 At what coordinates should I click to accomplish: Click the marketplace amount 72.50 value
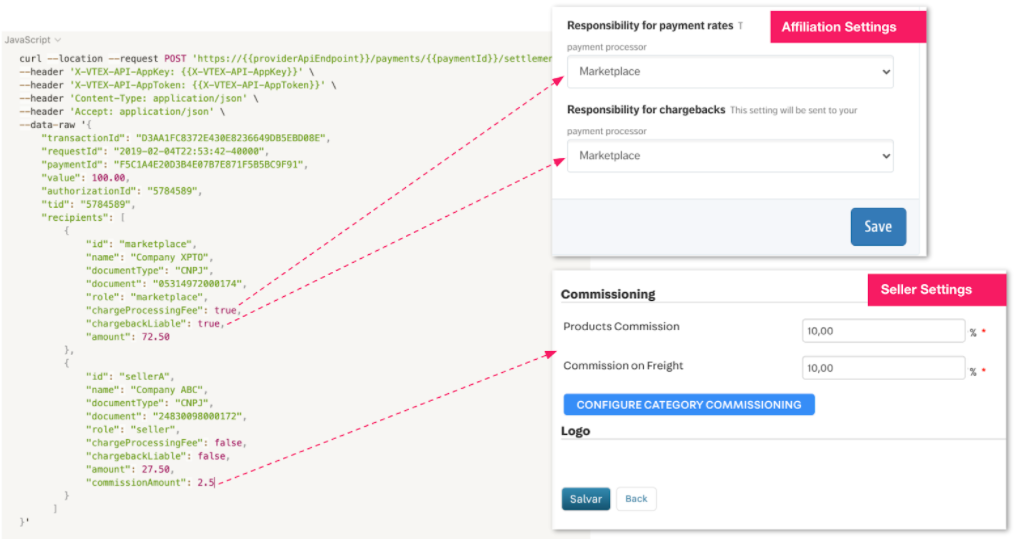156,337
